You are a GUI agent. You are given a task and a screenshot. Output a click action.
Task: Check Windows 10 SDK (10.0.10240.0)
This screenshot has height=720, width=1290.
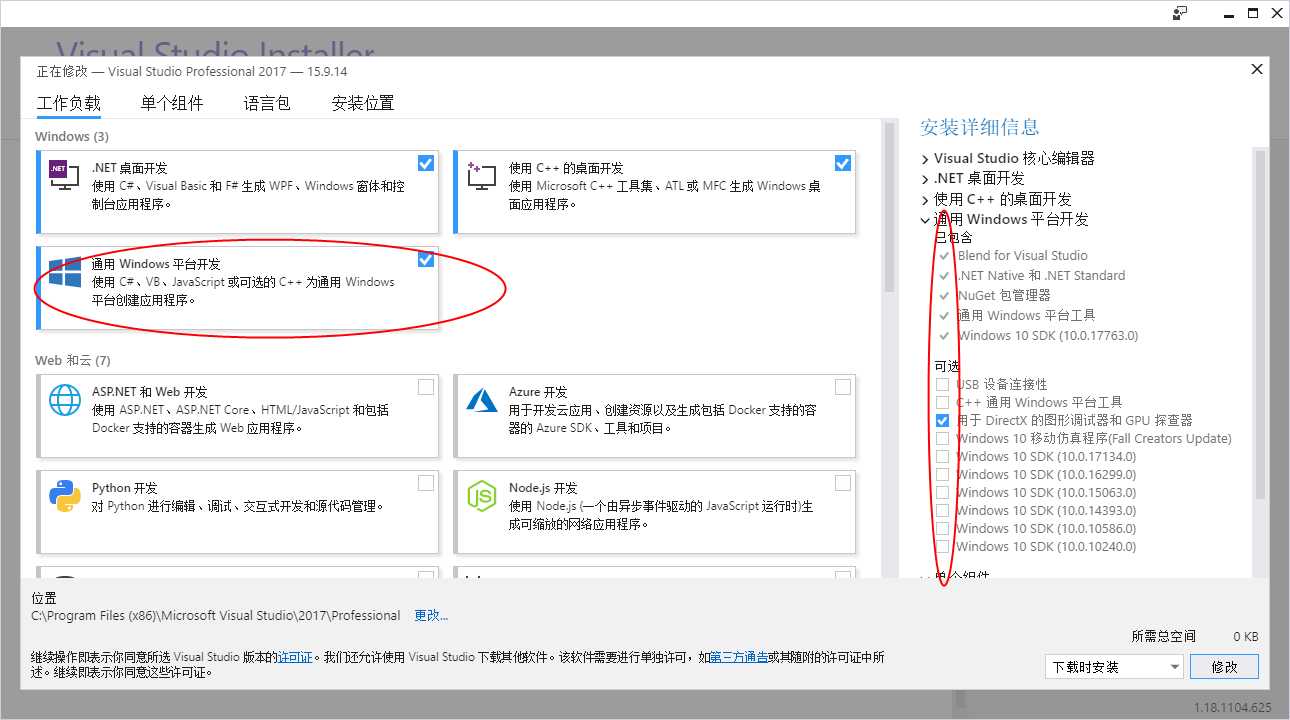(x=942, y=546)
